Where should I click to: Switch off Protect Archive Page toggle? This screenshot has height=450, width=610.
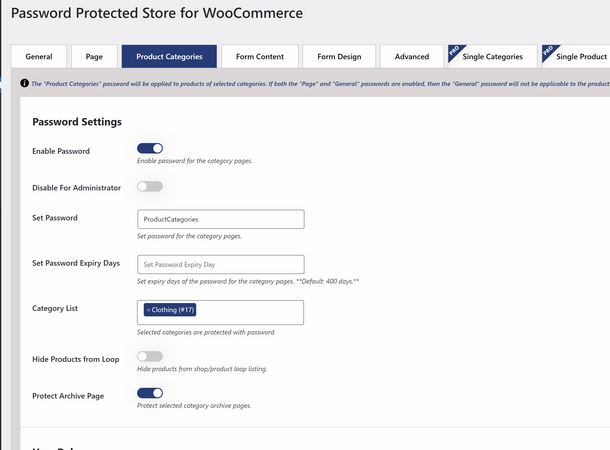(x=150, y=393)
